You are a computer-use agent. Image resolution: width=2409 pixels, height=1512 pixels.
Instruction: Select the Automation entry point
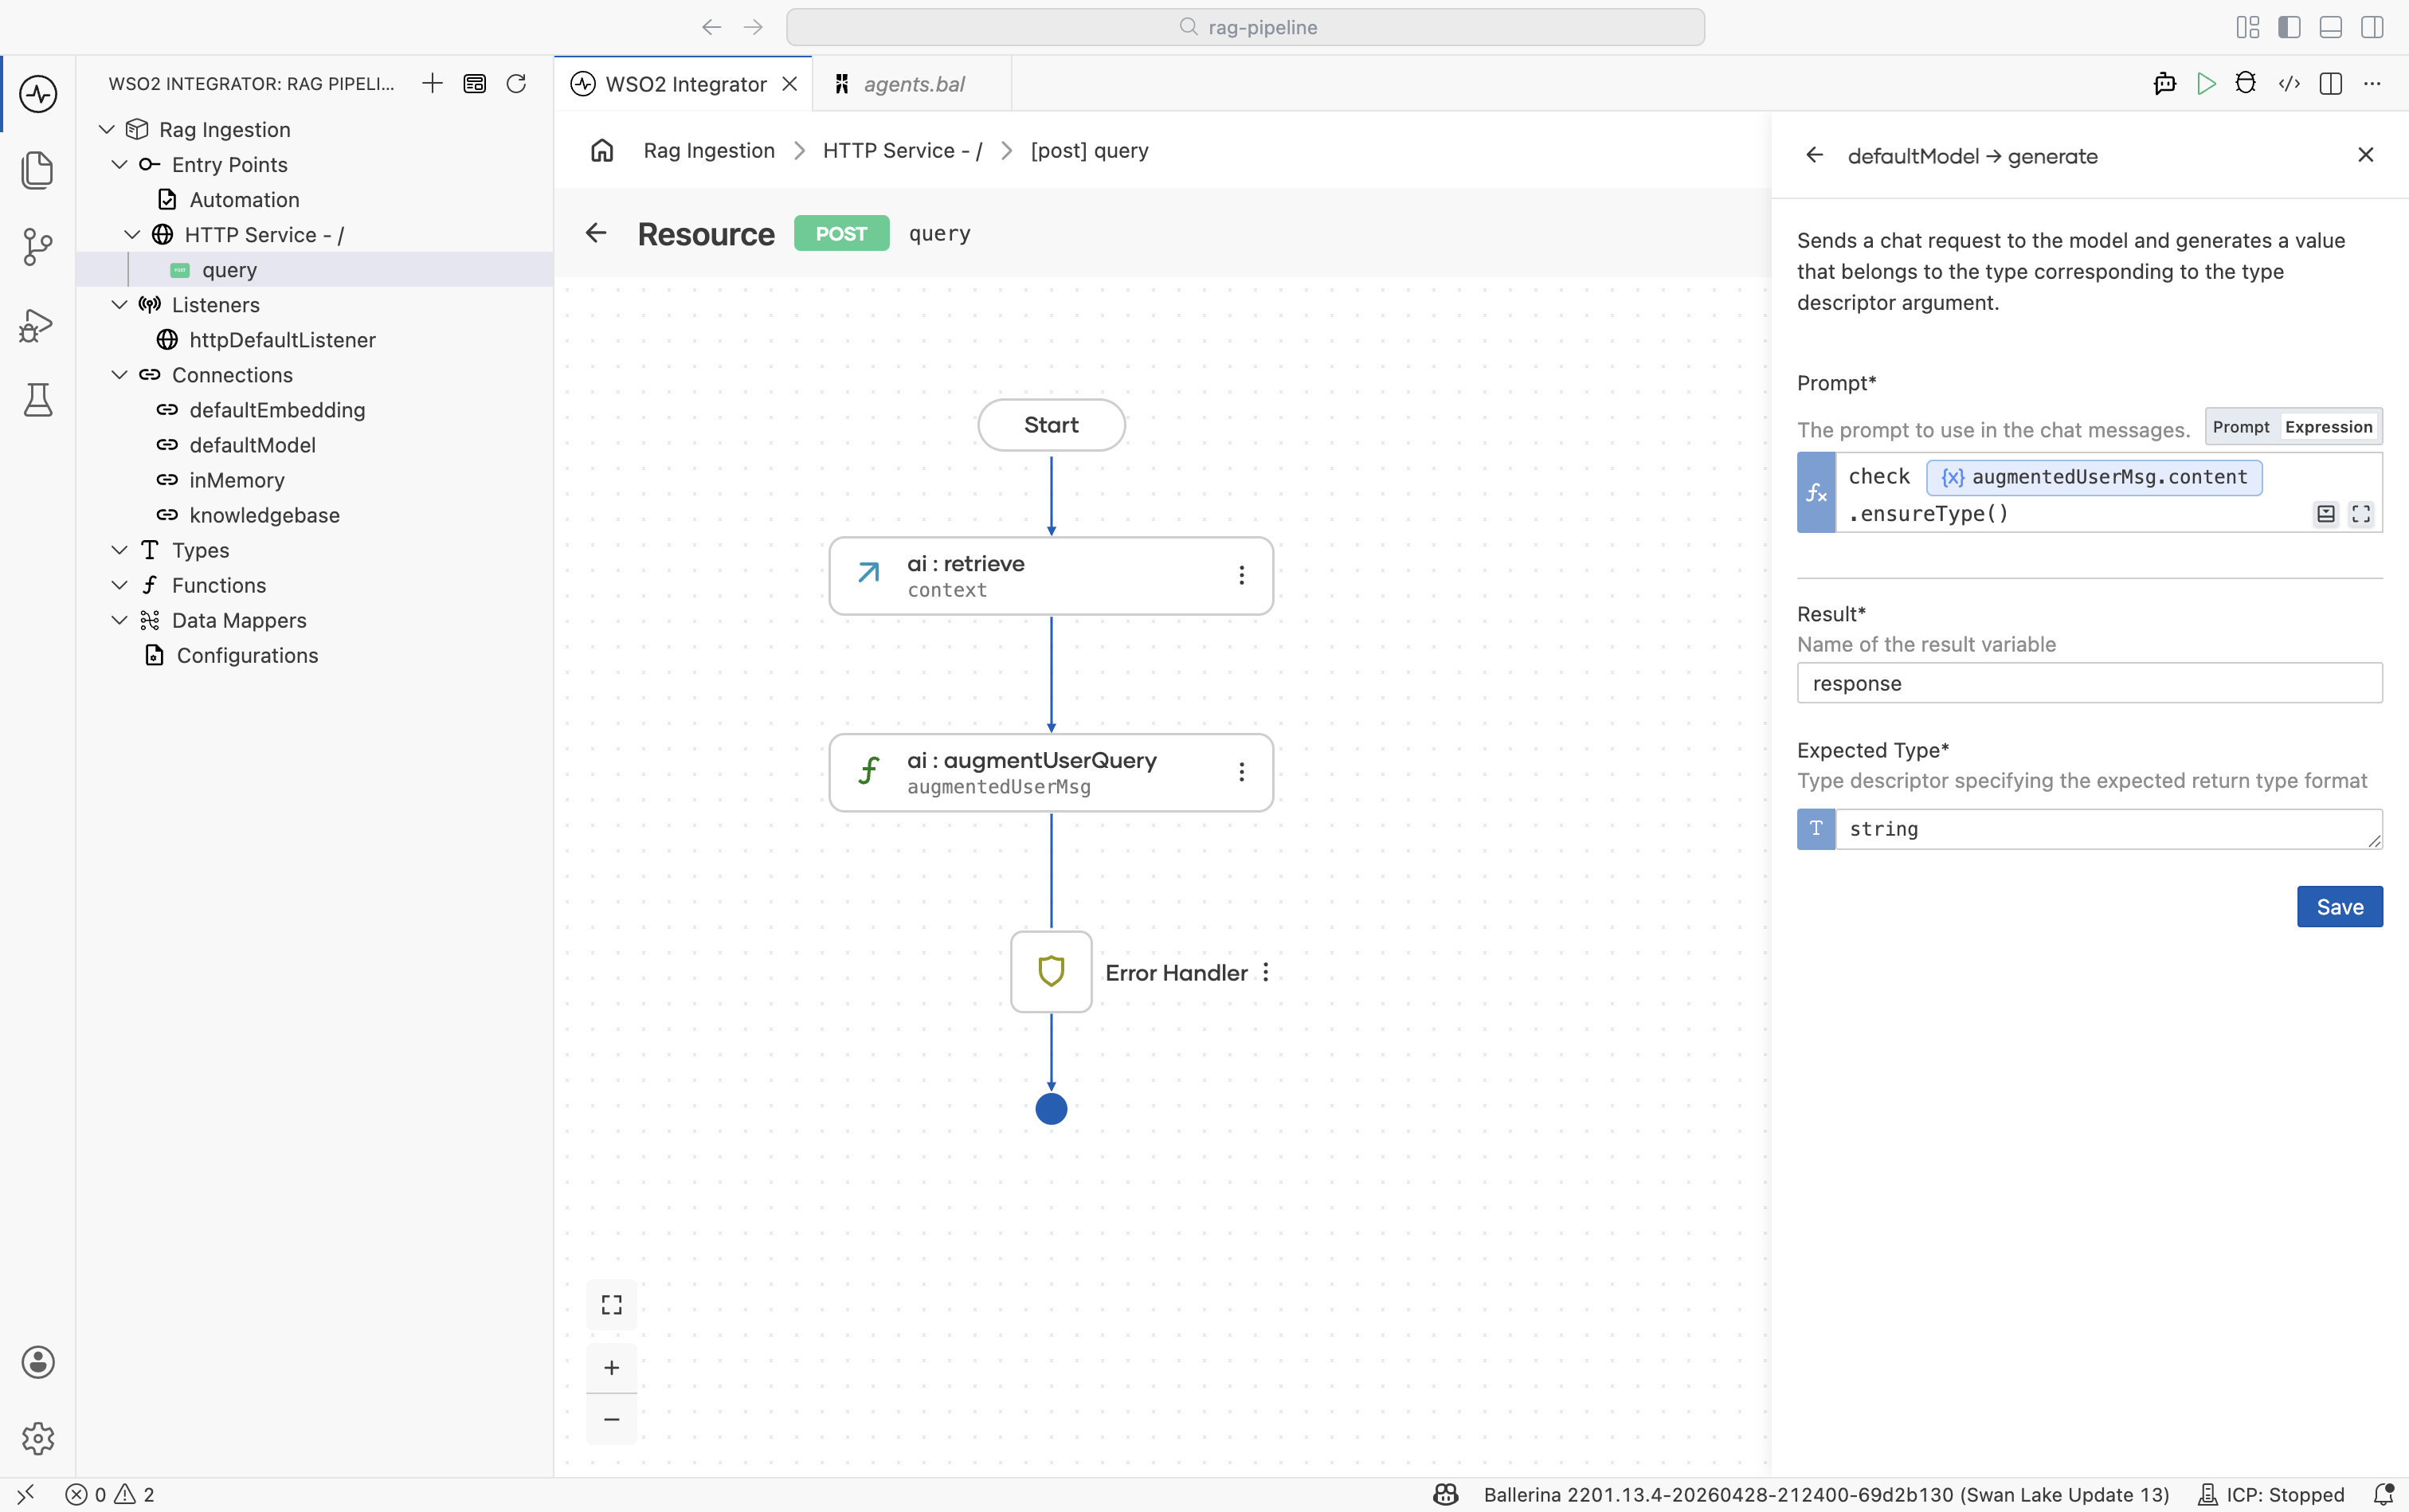click(314, 199)
